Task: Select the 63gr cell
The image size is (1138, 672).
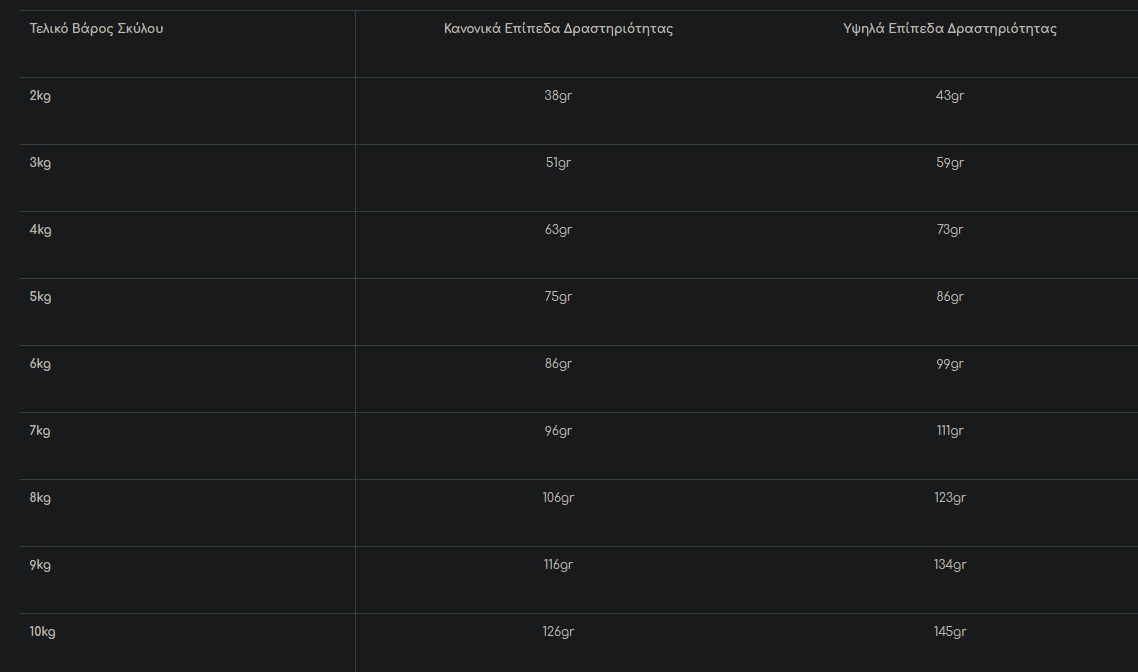Action: (558, 230)
